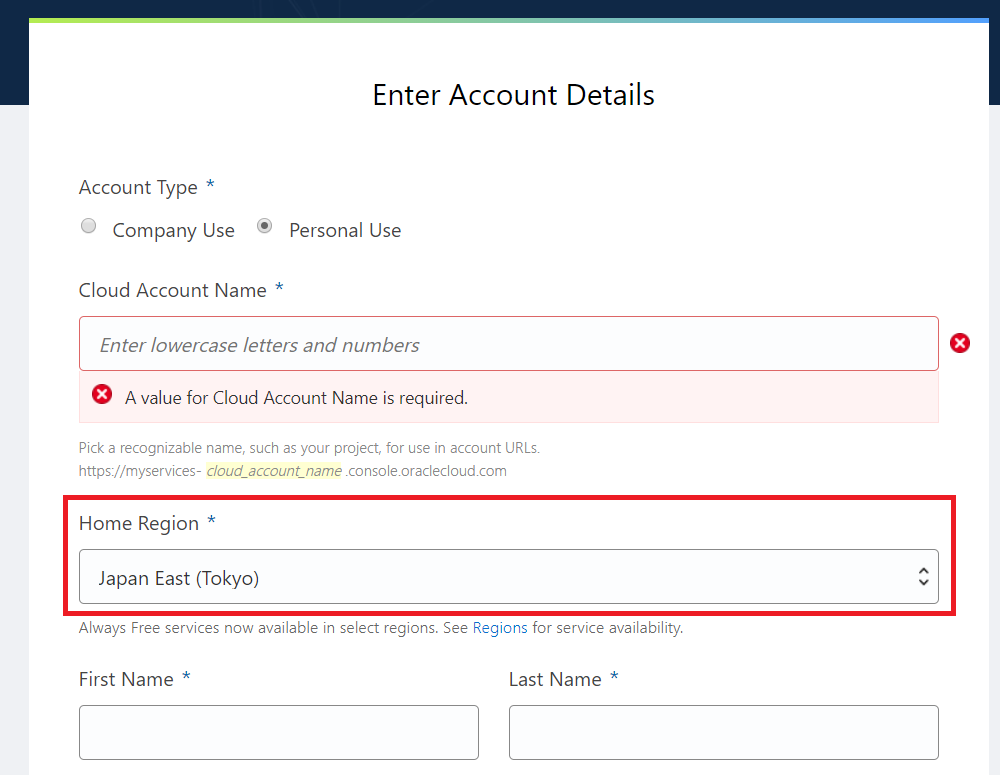1000x775 pixels.
Task: Select the Personal Use radio button
Action: [265, 226]
